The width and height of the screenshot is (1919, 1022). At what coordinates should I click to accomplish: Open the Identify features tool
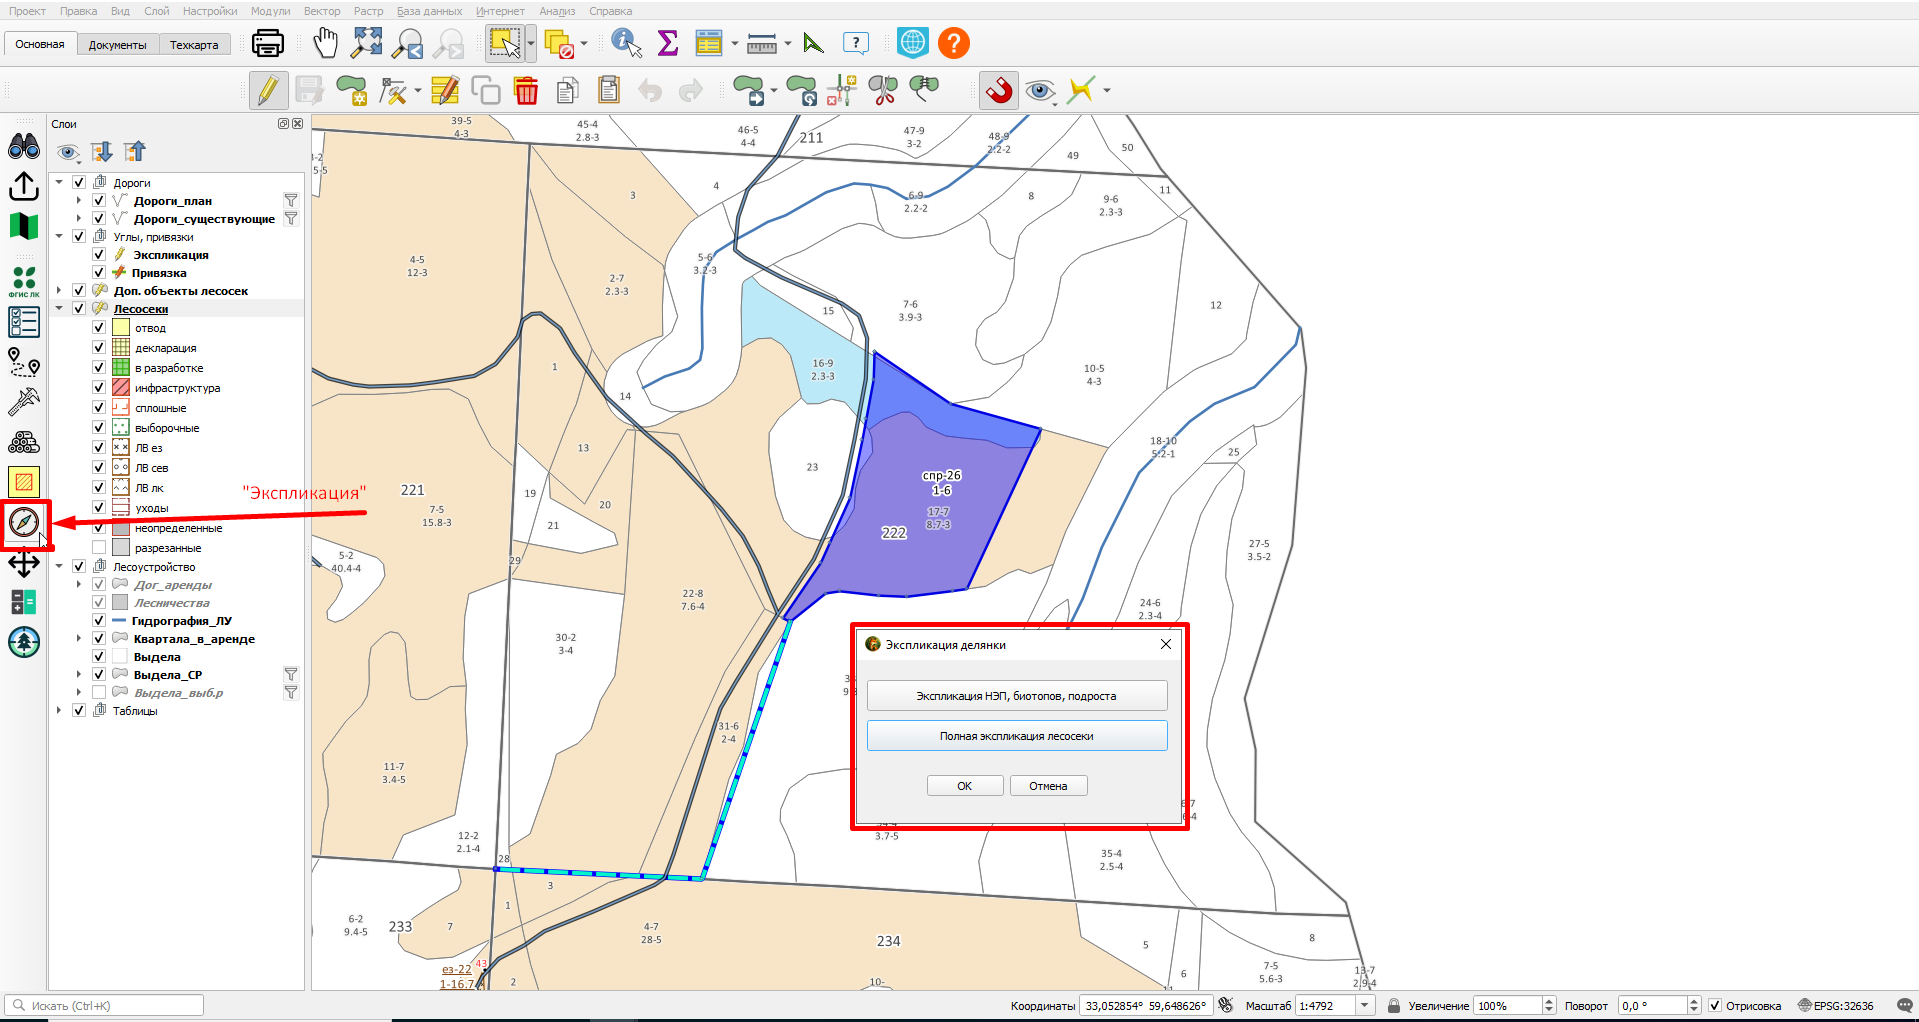[626, 43]
